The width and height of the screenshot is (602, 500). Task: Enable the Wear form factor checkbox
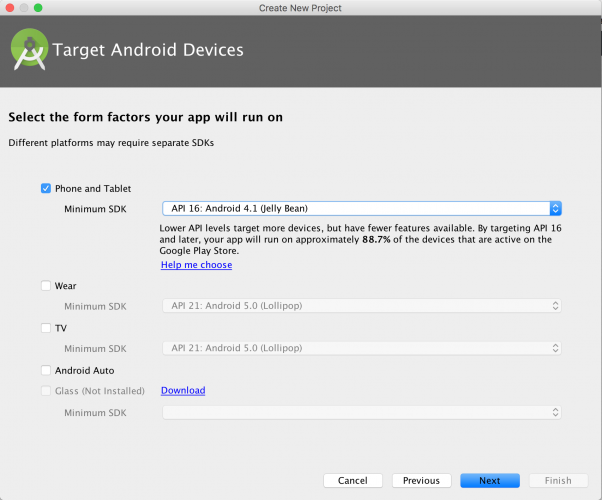click(x=46, y=286)
